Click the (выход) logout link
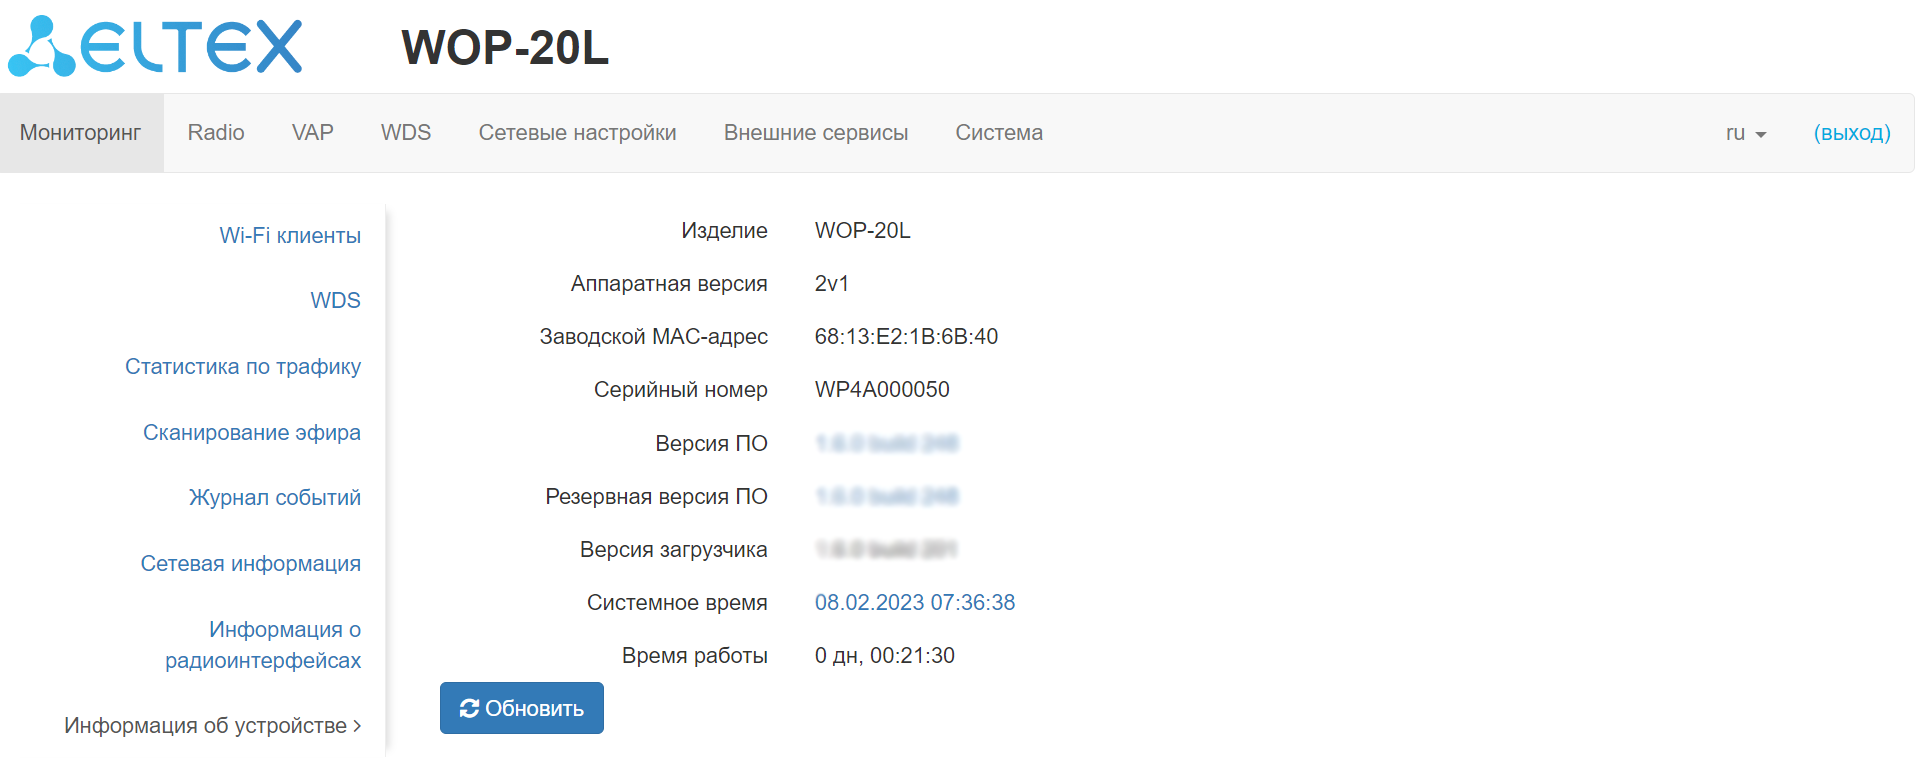 tap(1852, 133)
